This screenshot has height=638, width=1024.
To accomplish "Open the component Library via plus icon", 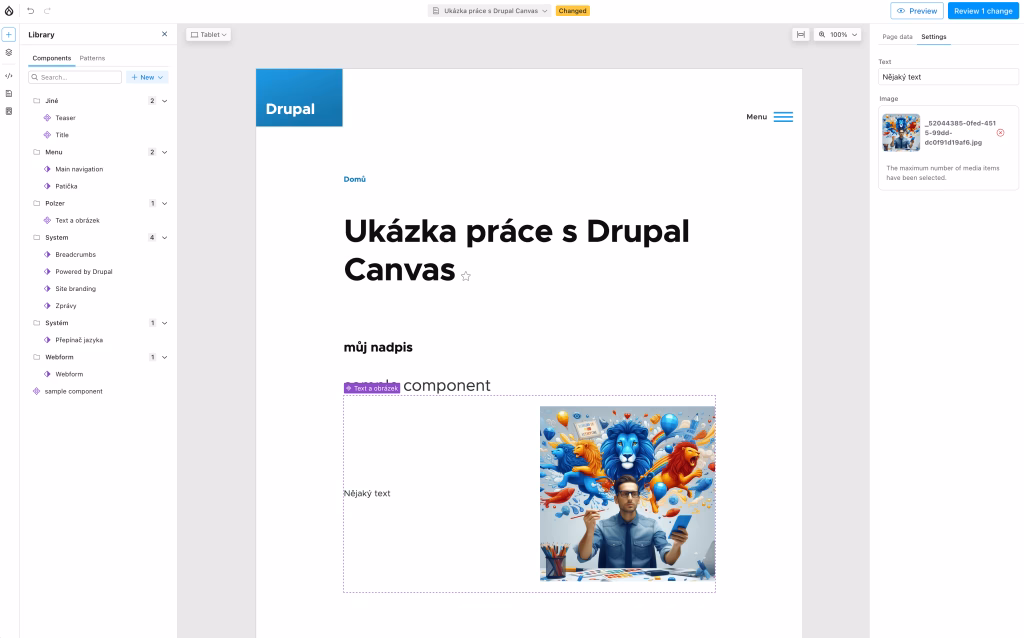I will [x=8, y=35].
